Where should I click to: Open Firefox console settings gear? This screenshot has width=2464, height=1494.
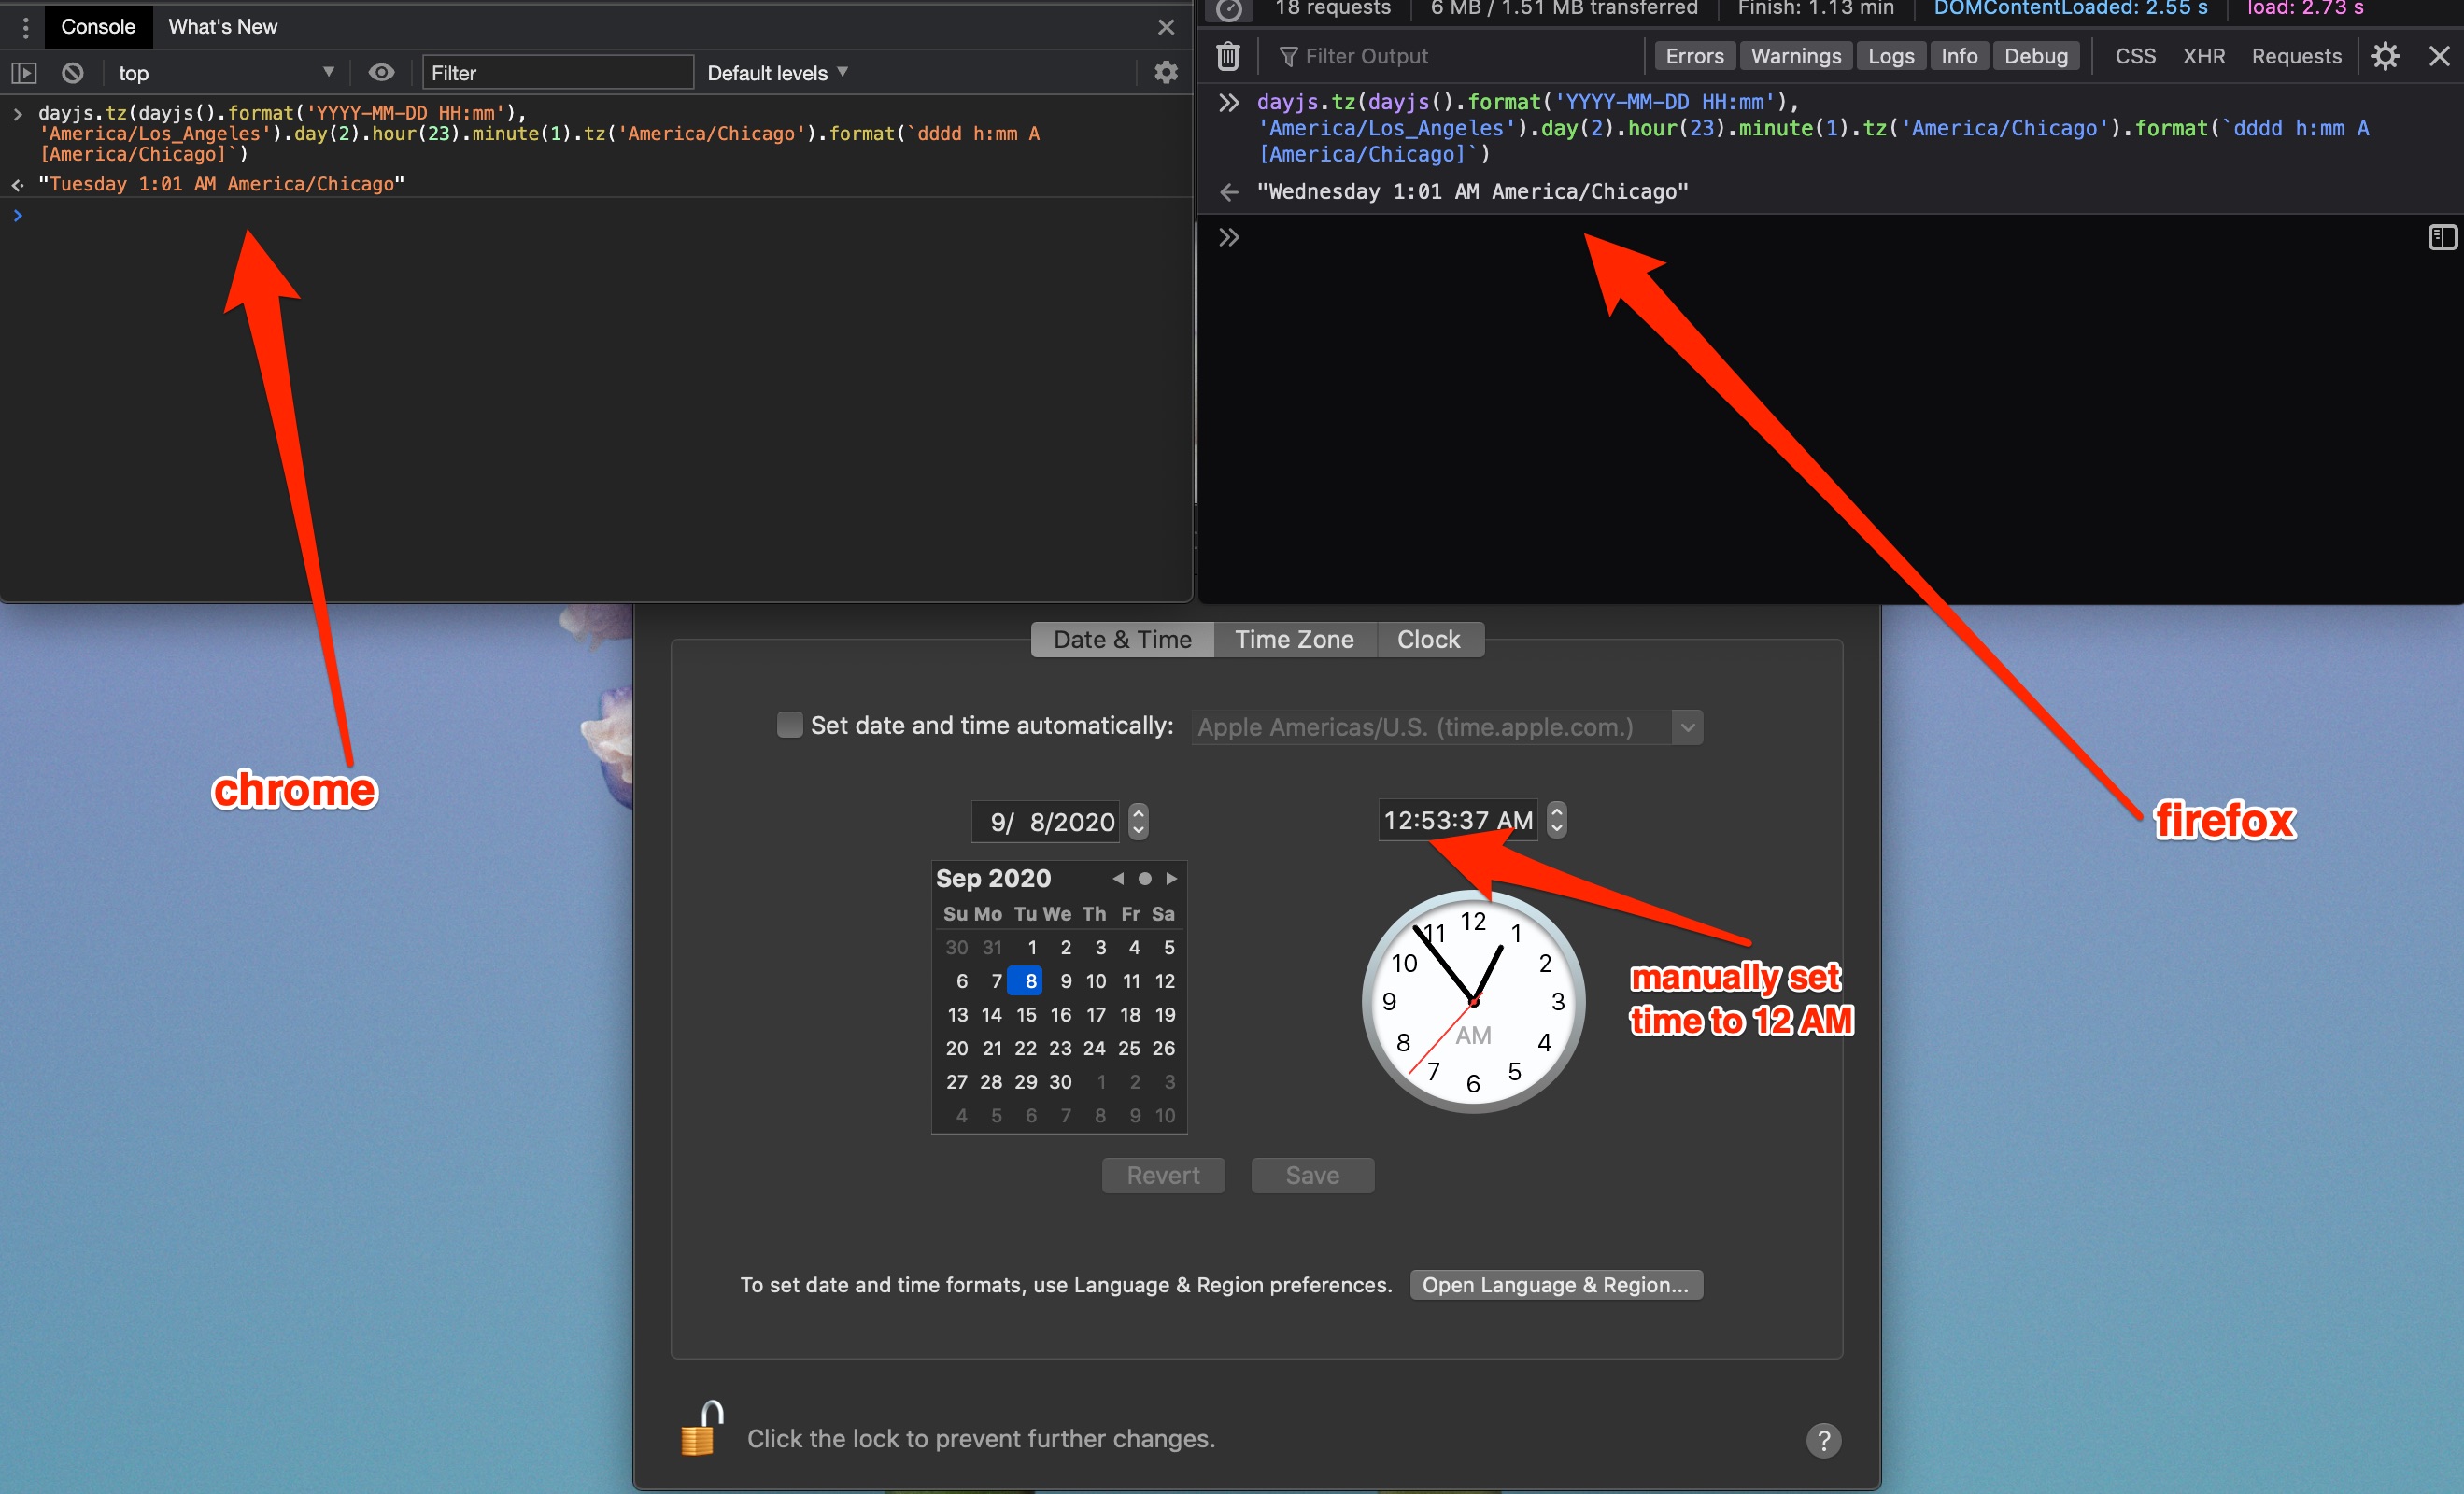tap(2384, 56)
